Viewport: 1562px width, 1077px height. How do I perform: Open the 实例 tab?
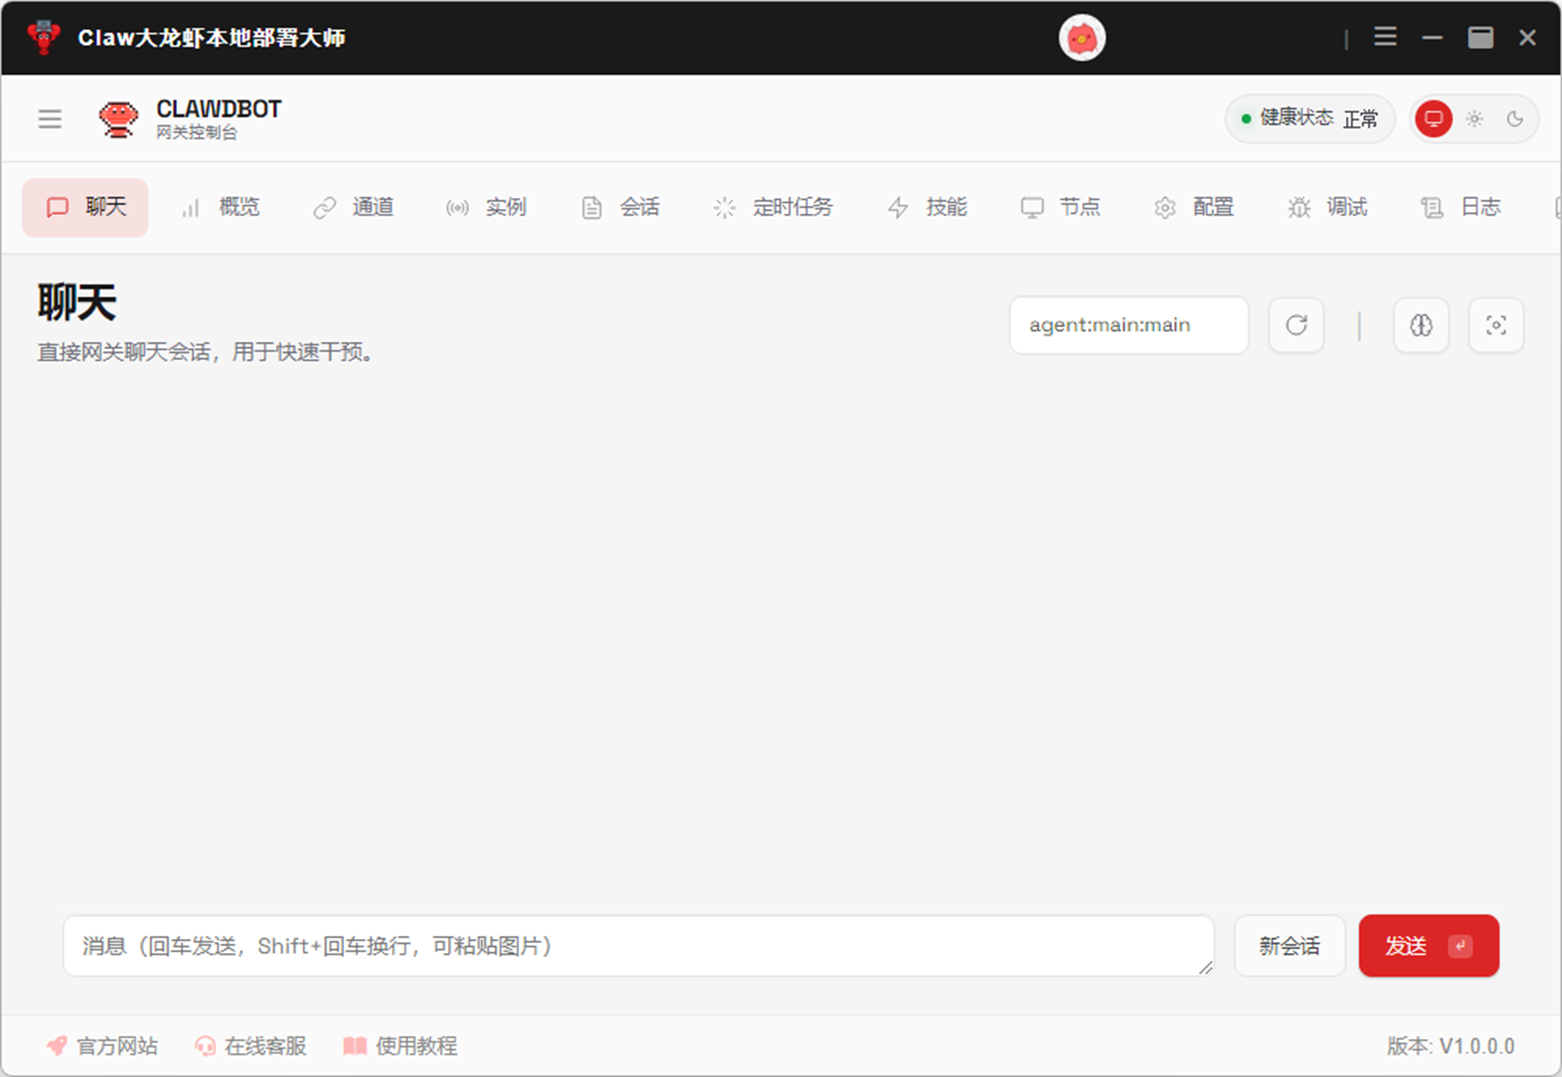[487, 207]
